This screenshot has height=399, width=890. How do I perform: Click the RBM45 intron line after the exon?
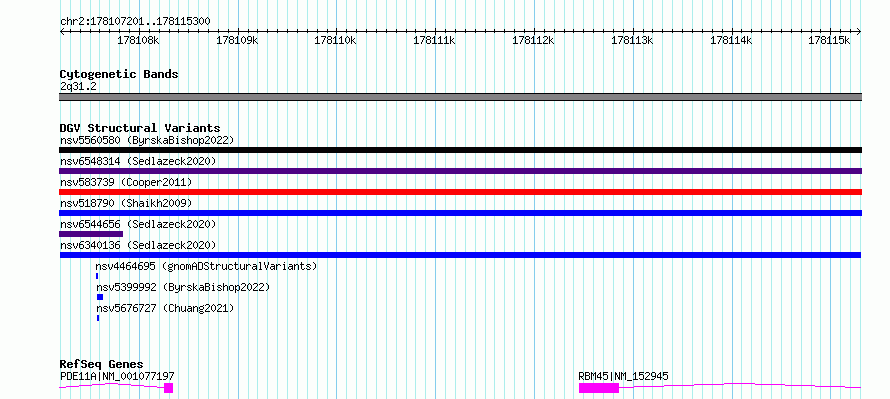[740, 385]
